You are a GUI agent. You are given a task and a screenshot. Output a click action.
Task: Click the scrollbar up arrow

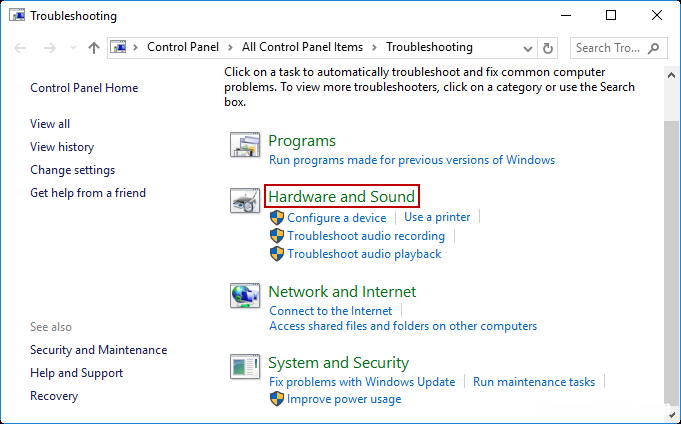click(x=671, y=75)
